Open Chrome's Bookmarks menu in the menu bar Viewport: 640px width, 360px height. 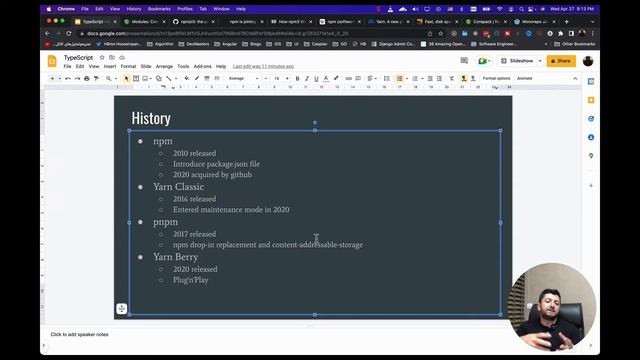point(159,9)
